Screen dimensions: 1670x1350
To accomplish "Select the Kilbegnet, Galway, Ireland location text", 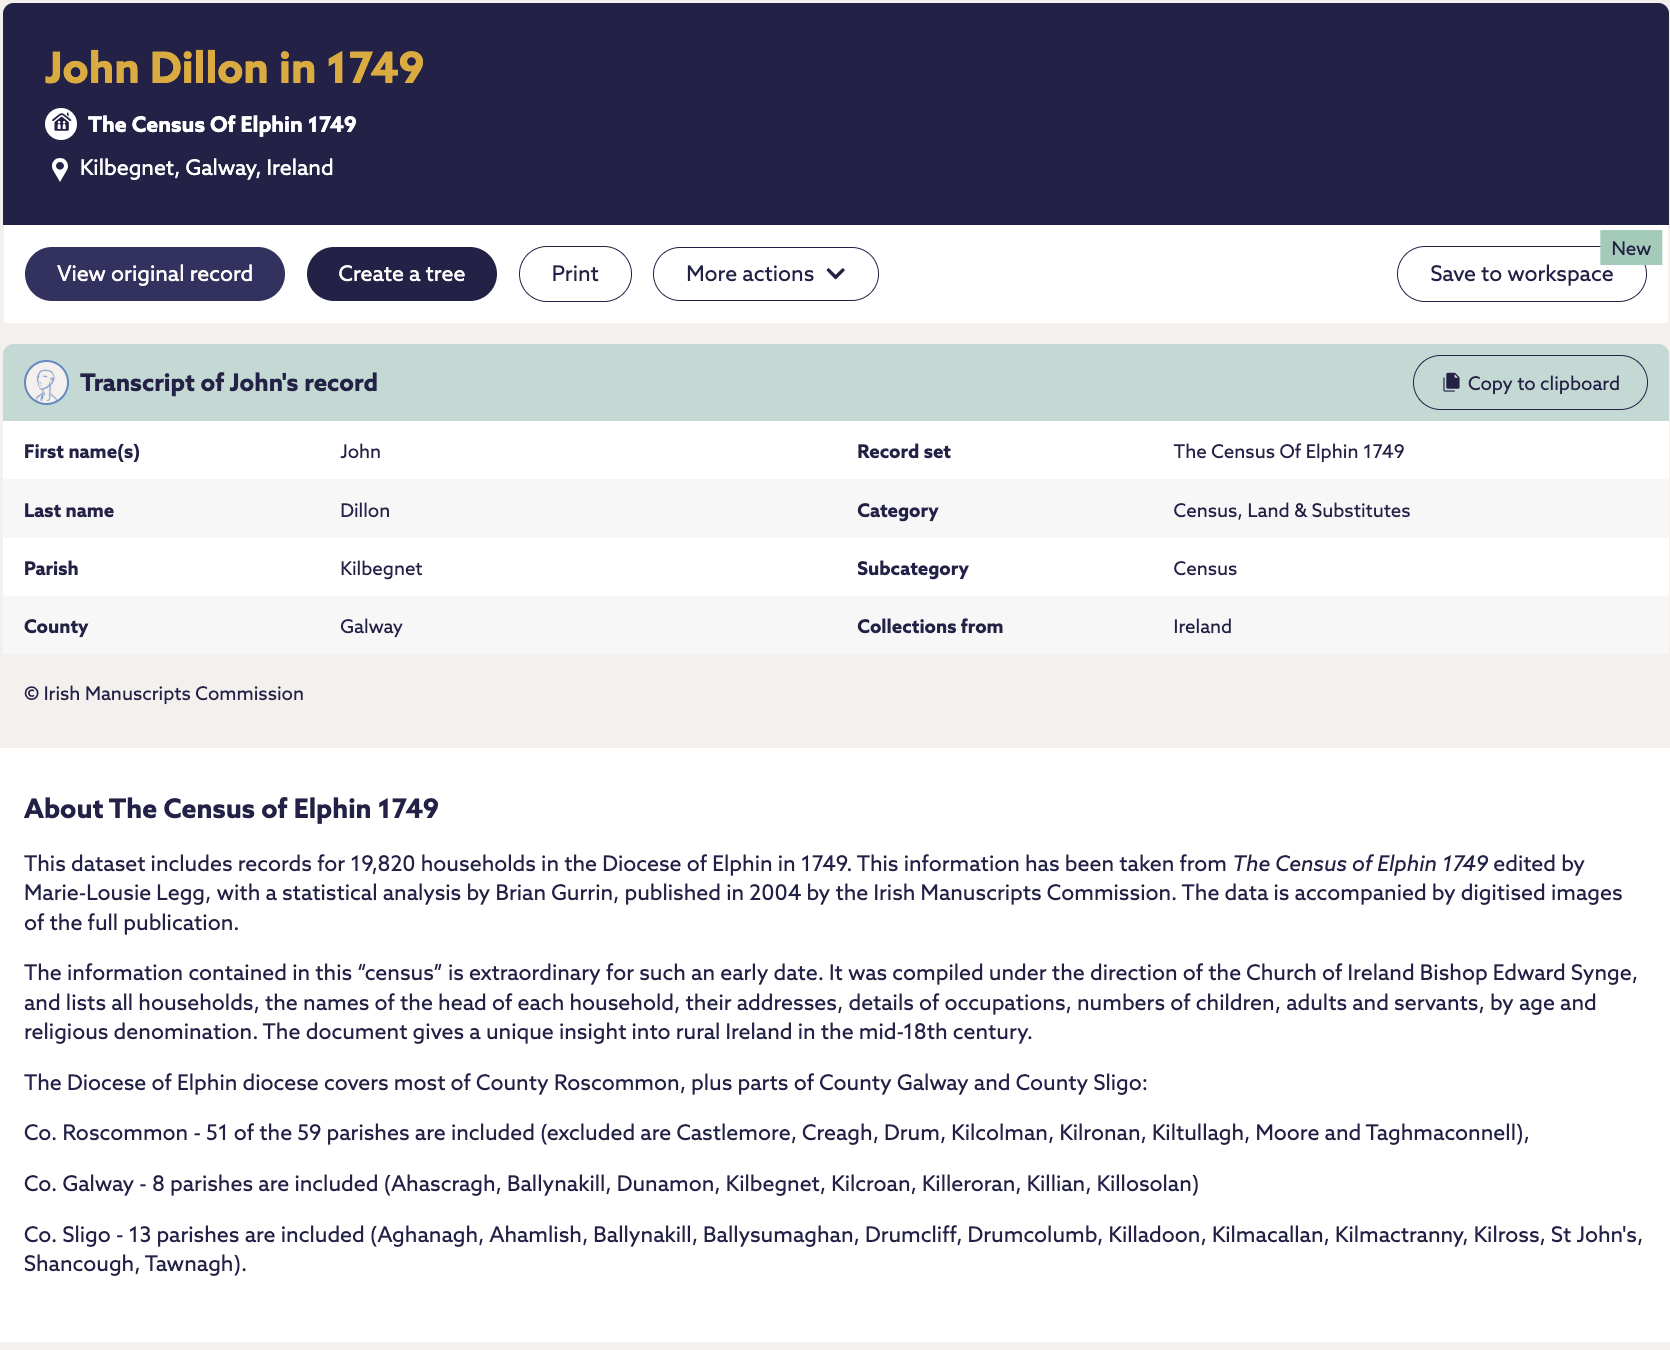I will coord(206,168).
